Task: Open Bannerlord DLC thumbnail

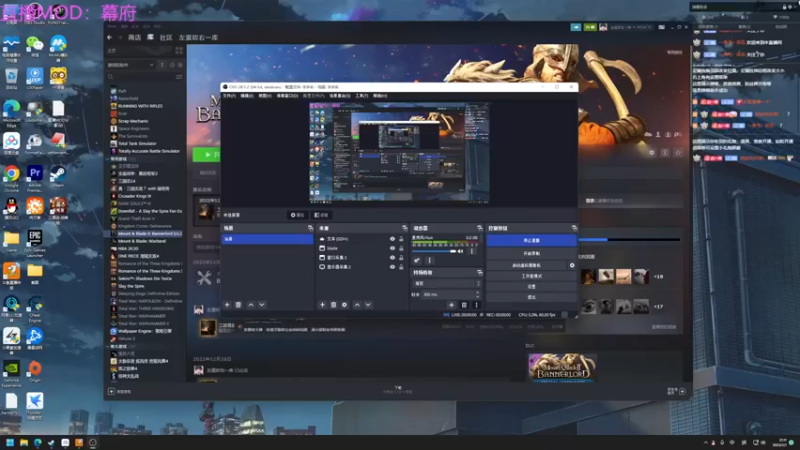Action: tap(562, 367)
